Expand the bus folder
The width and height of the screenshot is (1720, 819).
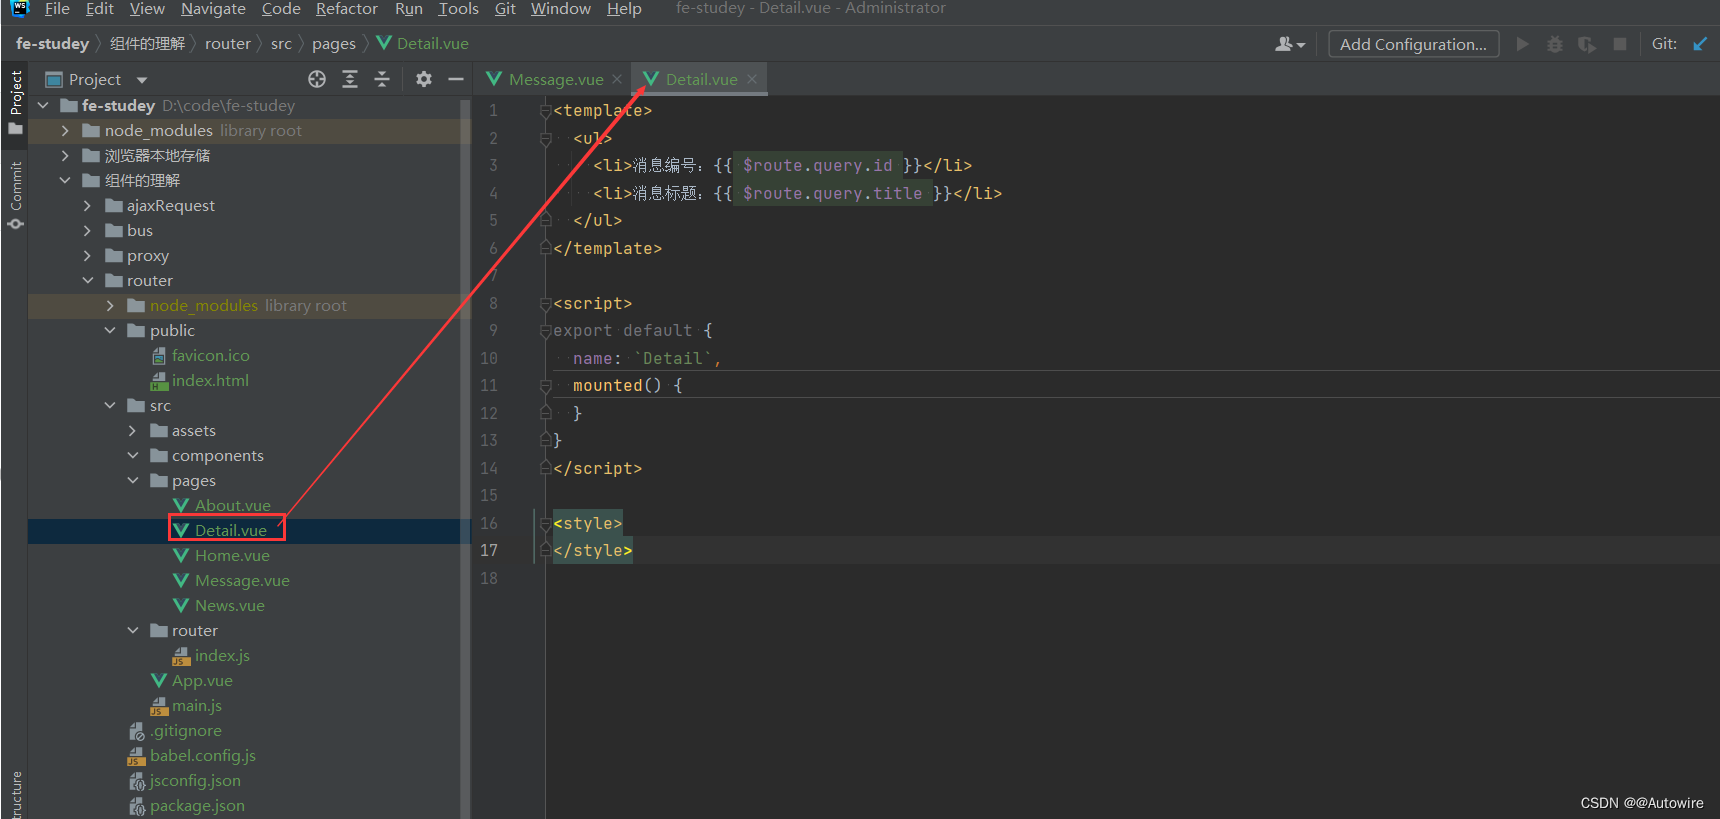pyautogui.click(x=88, y=230)
